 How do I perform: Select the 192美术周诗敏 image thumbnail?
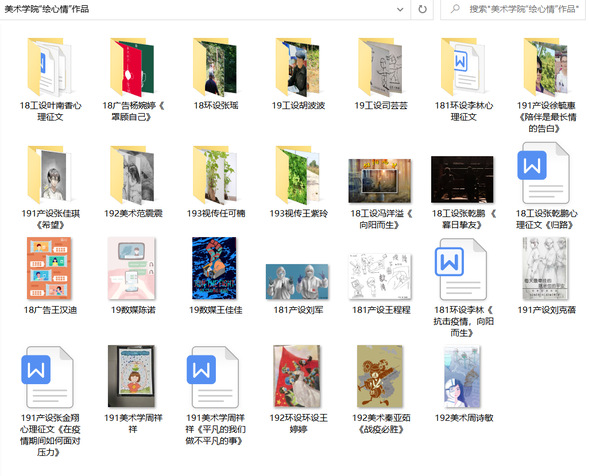pos(462,376)
